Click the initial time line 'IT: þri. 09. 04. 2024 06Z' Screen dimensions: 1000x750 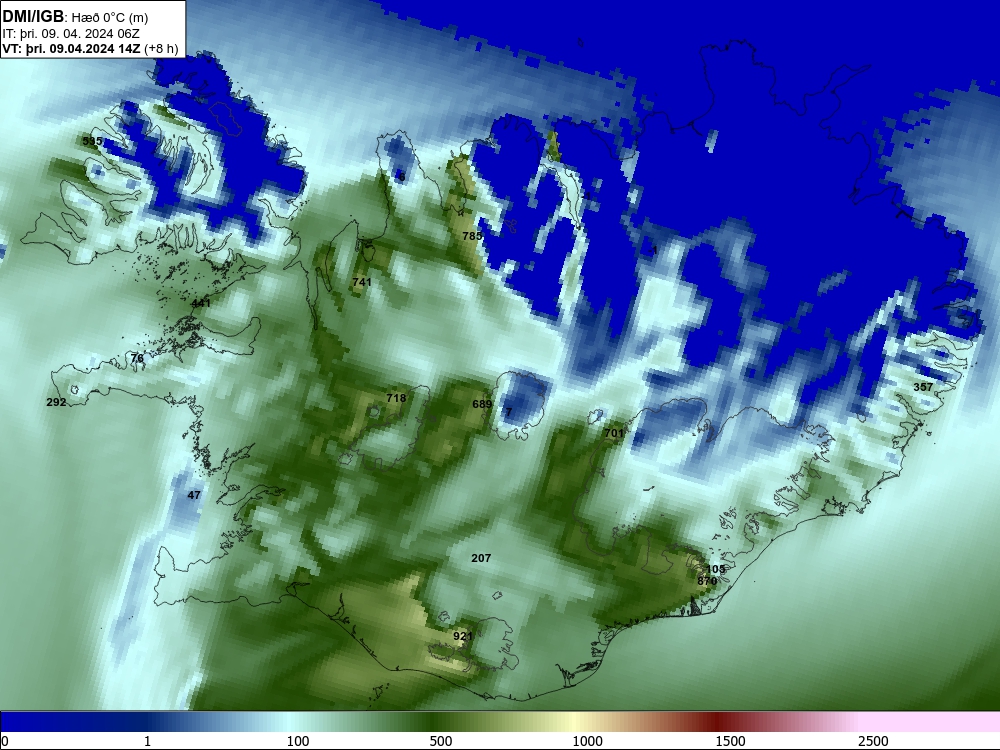tap(71, 34)
